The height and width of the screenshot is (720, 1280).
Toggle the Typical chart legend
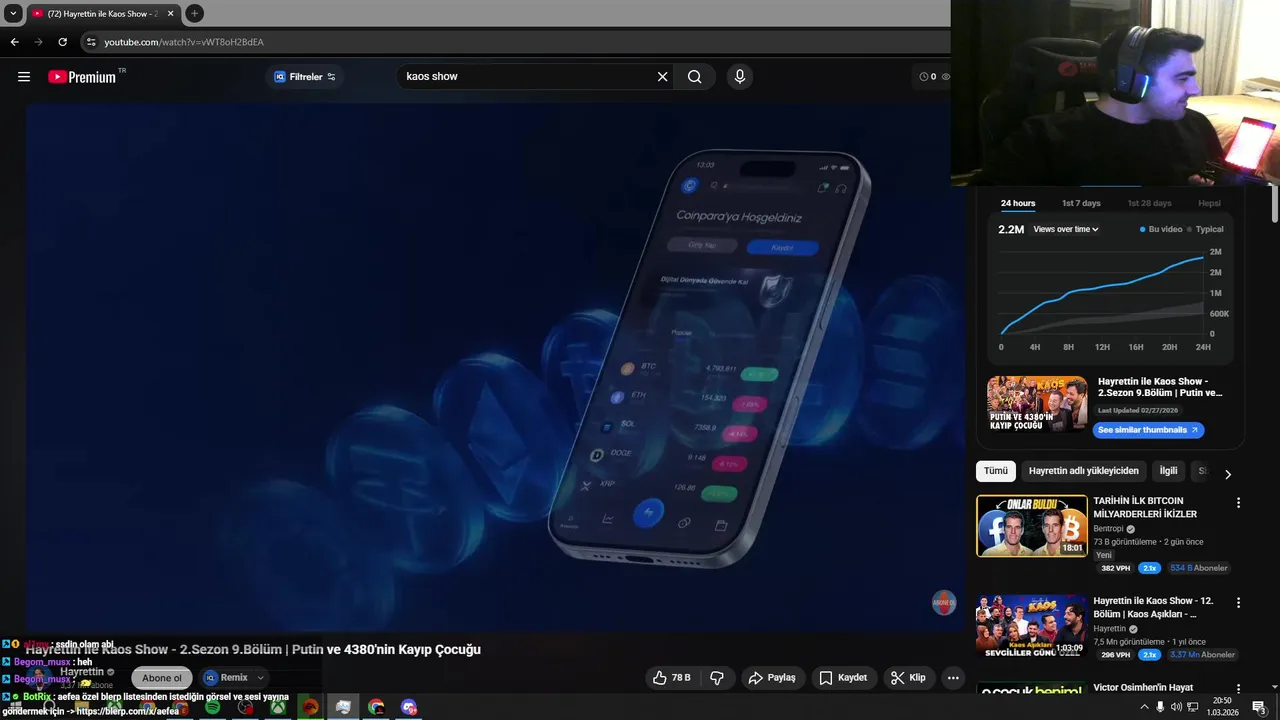[1205, 229]
